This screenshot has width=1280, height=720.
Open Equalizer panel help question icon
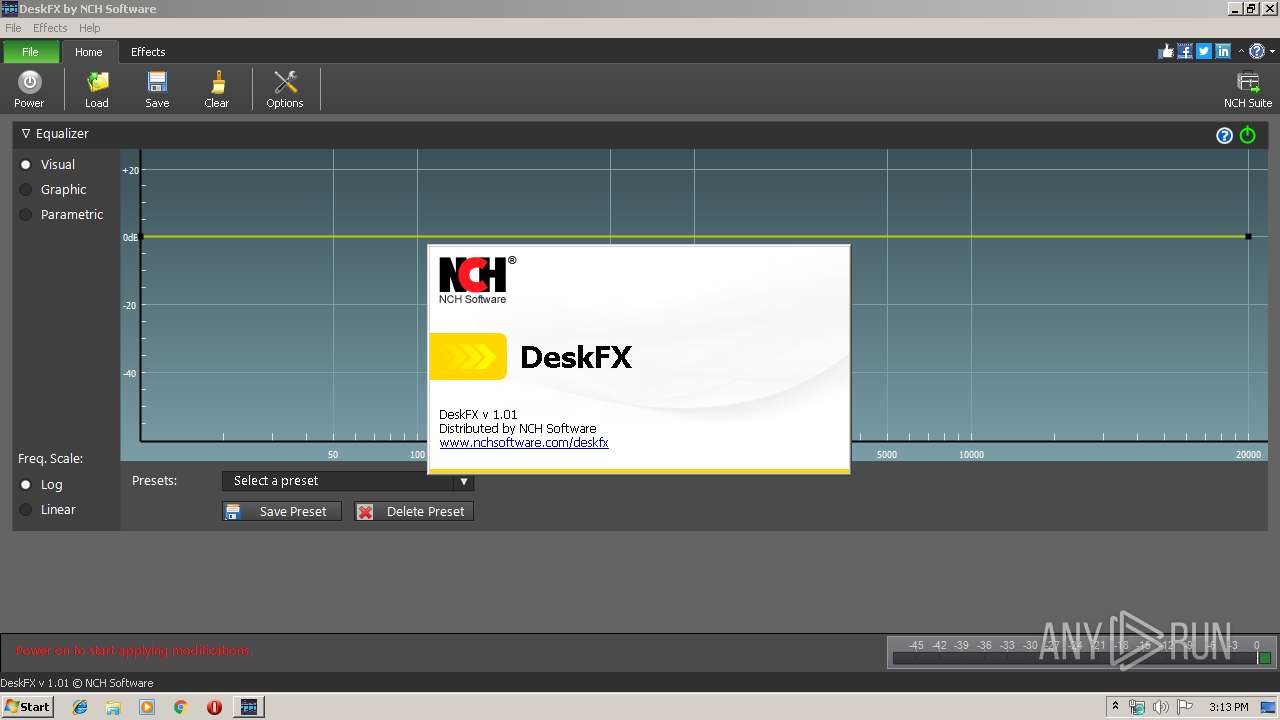pos(1224,135)
